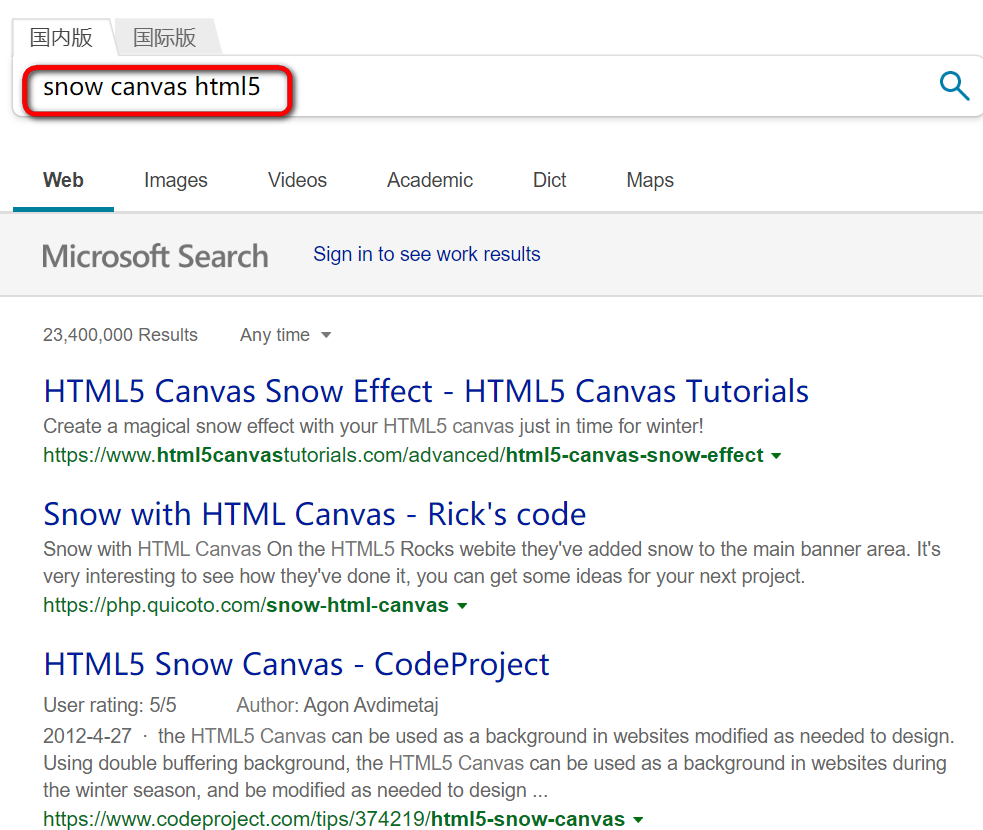
Task: Expand arrow beside html5canvastutorials URL
Action: [776, 456]
